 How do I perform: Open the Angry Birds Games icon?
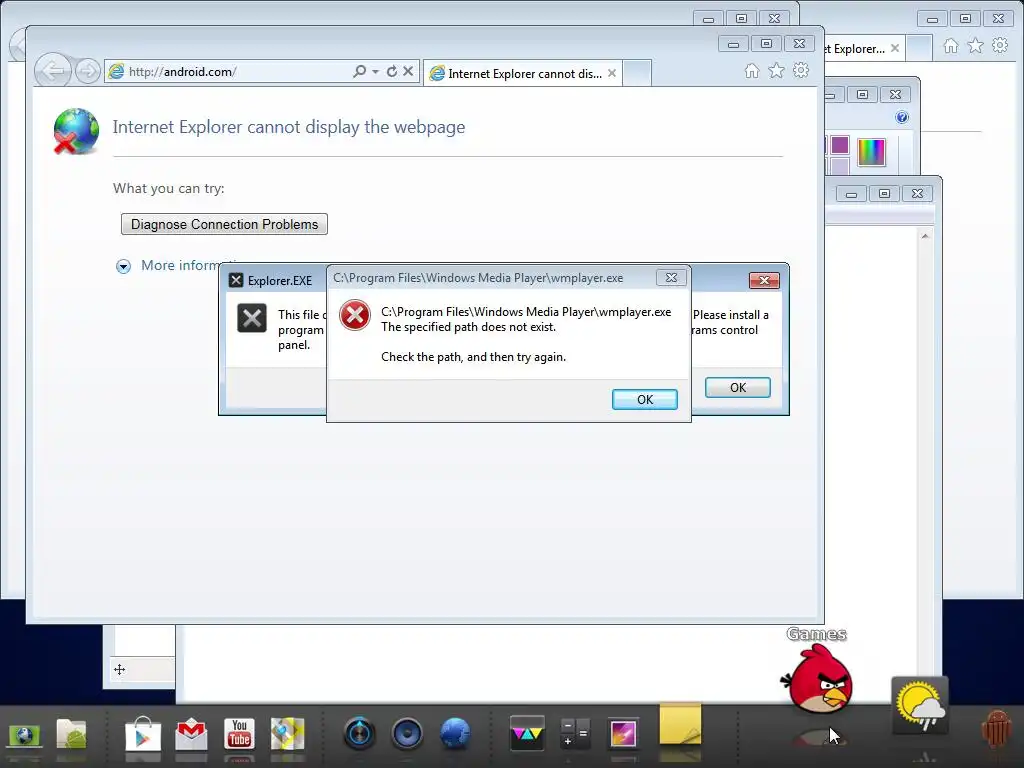(818, 680)
